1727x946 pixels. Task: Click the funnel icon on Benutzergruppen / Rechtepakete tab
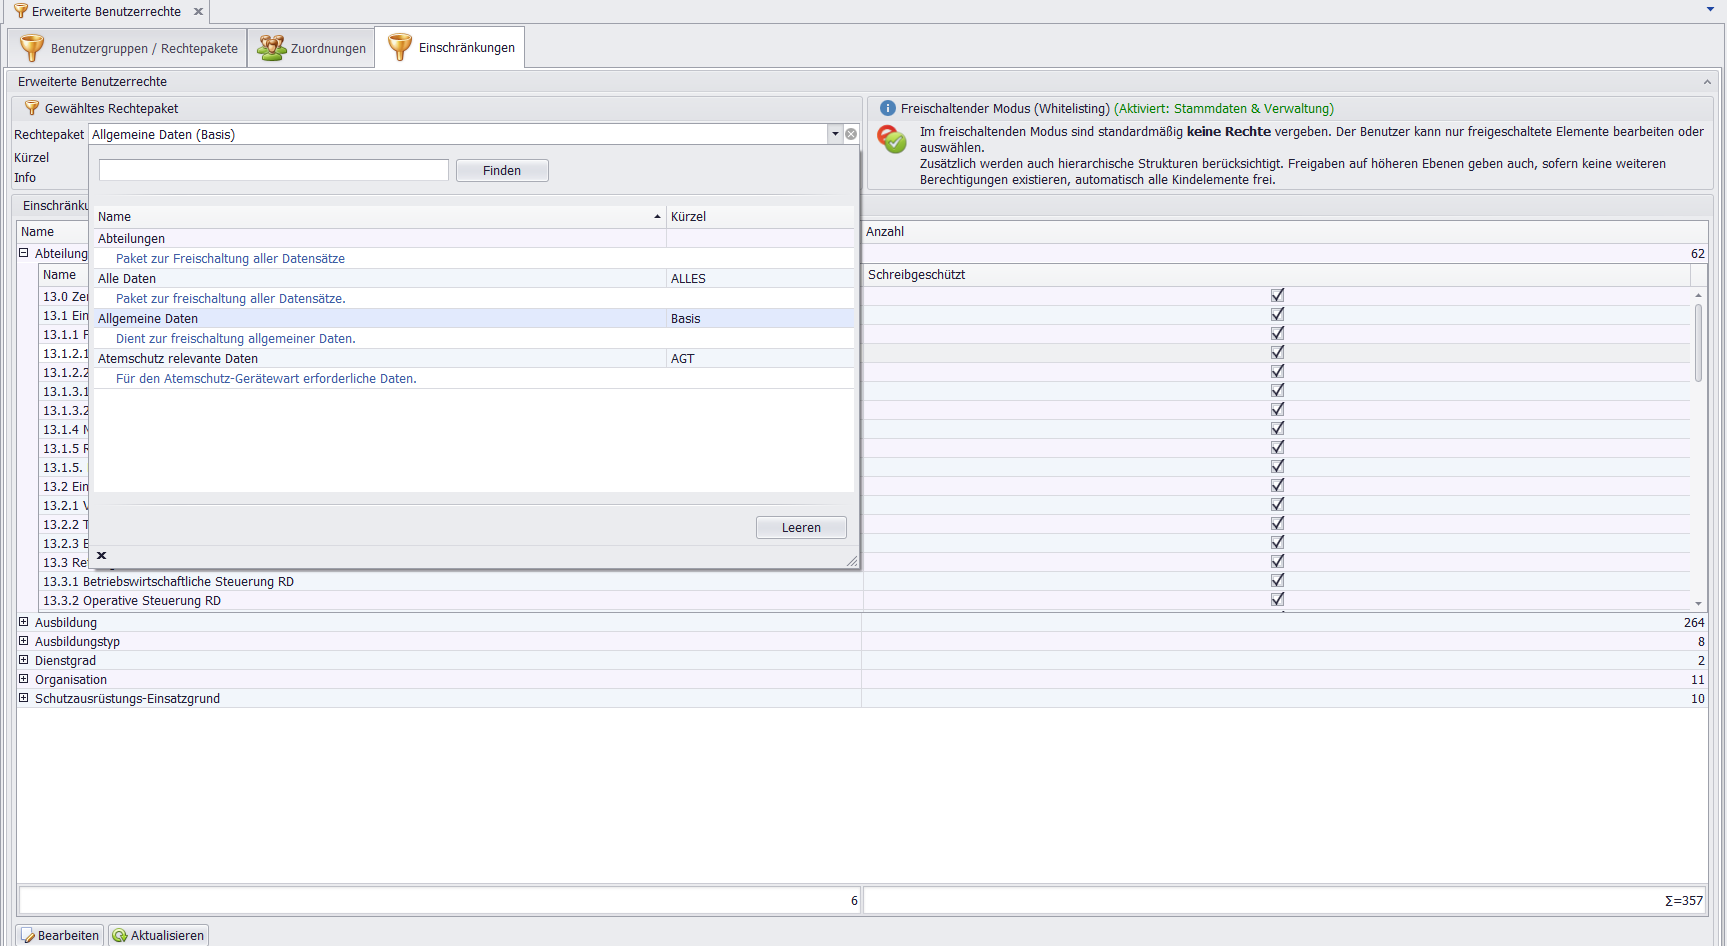tap(32, 48)
